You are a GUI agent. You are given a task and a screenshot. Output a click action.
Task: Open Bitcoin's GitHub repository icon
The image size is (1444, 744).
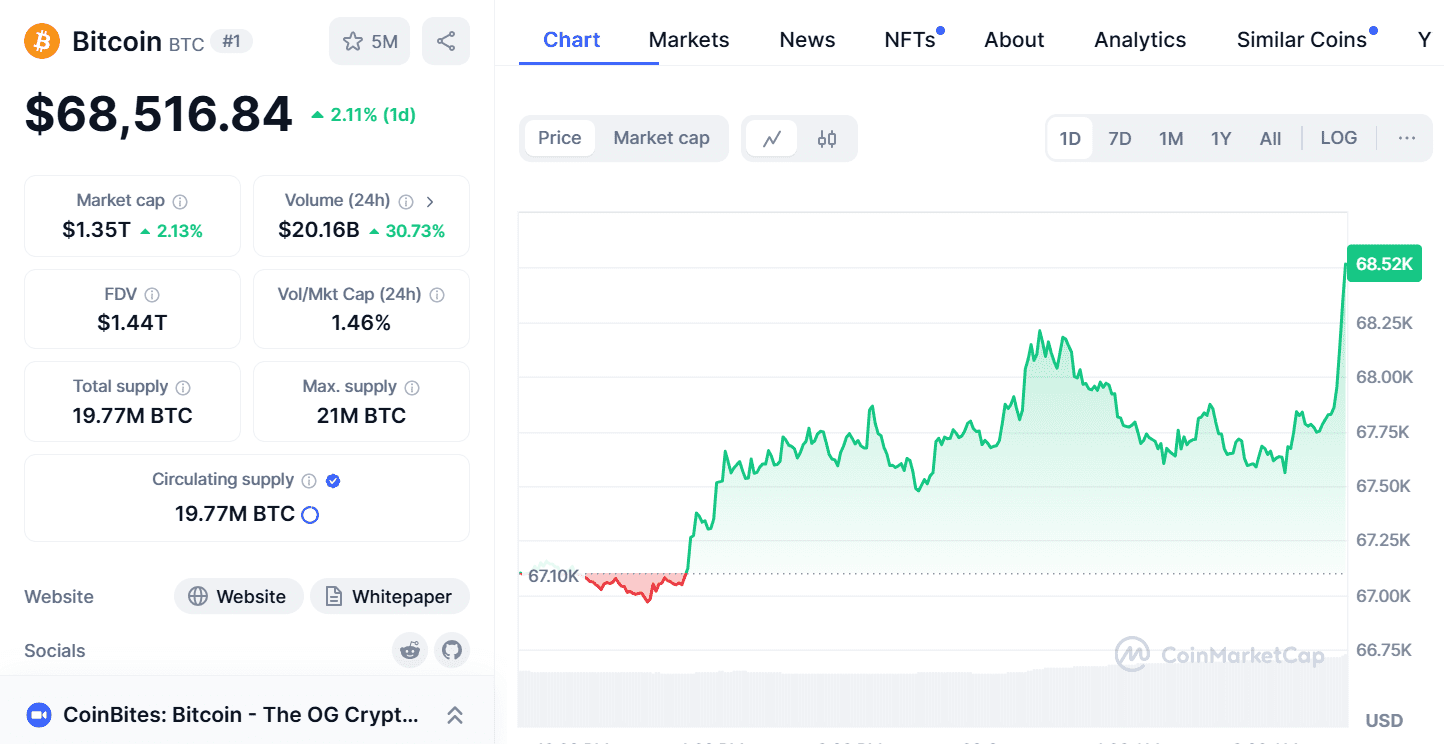pos(452,650)
